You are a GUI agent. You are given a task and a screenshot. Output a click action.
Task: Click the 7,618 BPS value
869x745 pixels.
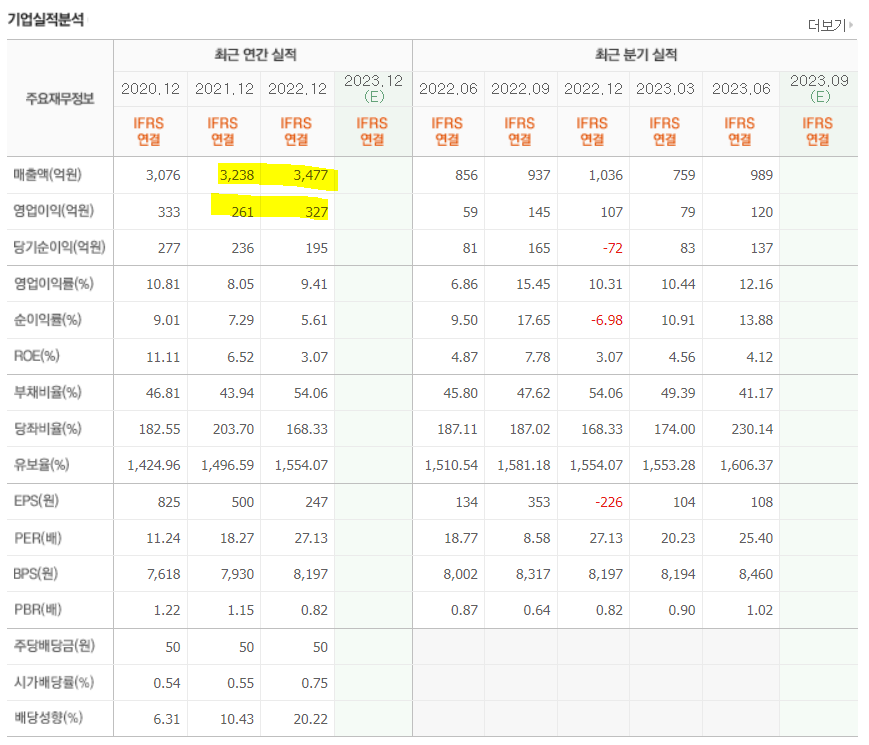pos(163,574)
